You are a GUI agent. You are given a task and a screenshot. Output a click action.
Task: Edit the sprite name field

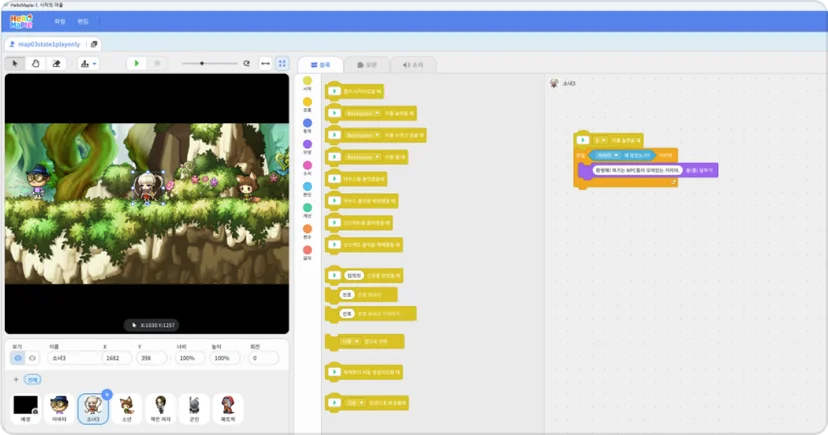73,358
